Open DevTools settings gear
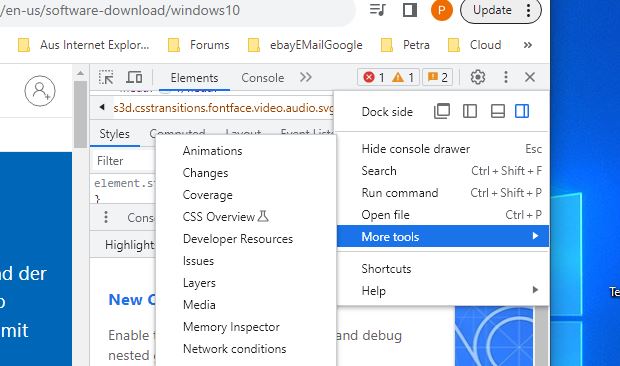The image size is (620, 366). [x=478, y=77]
